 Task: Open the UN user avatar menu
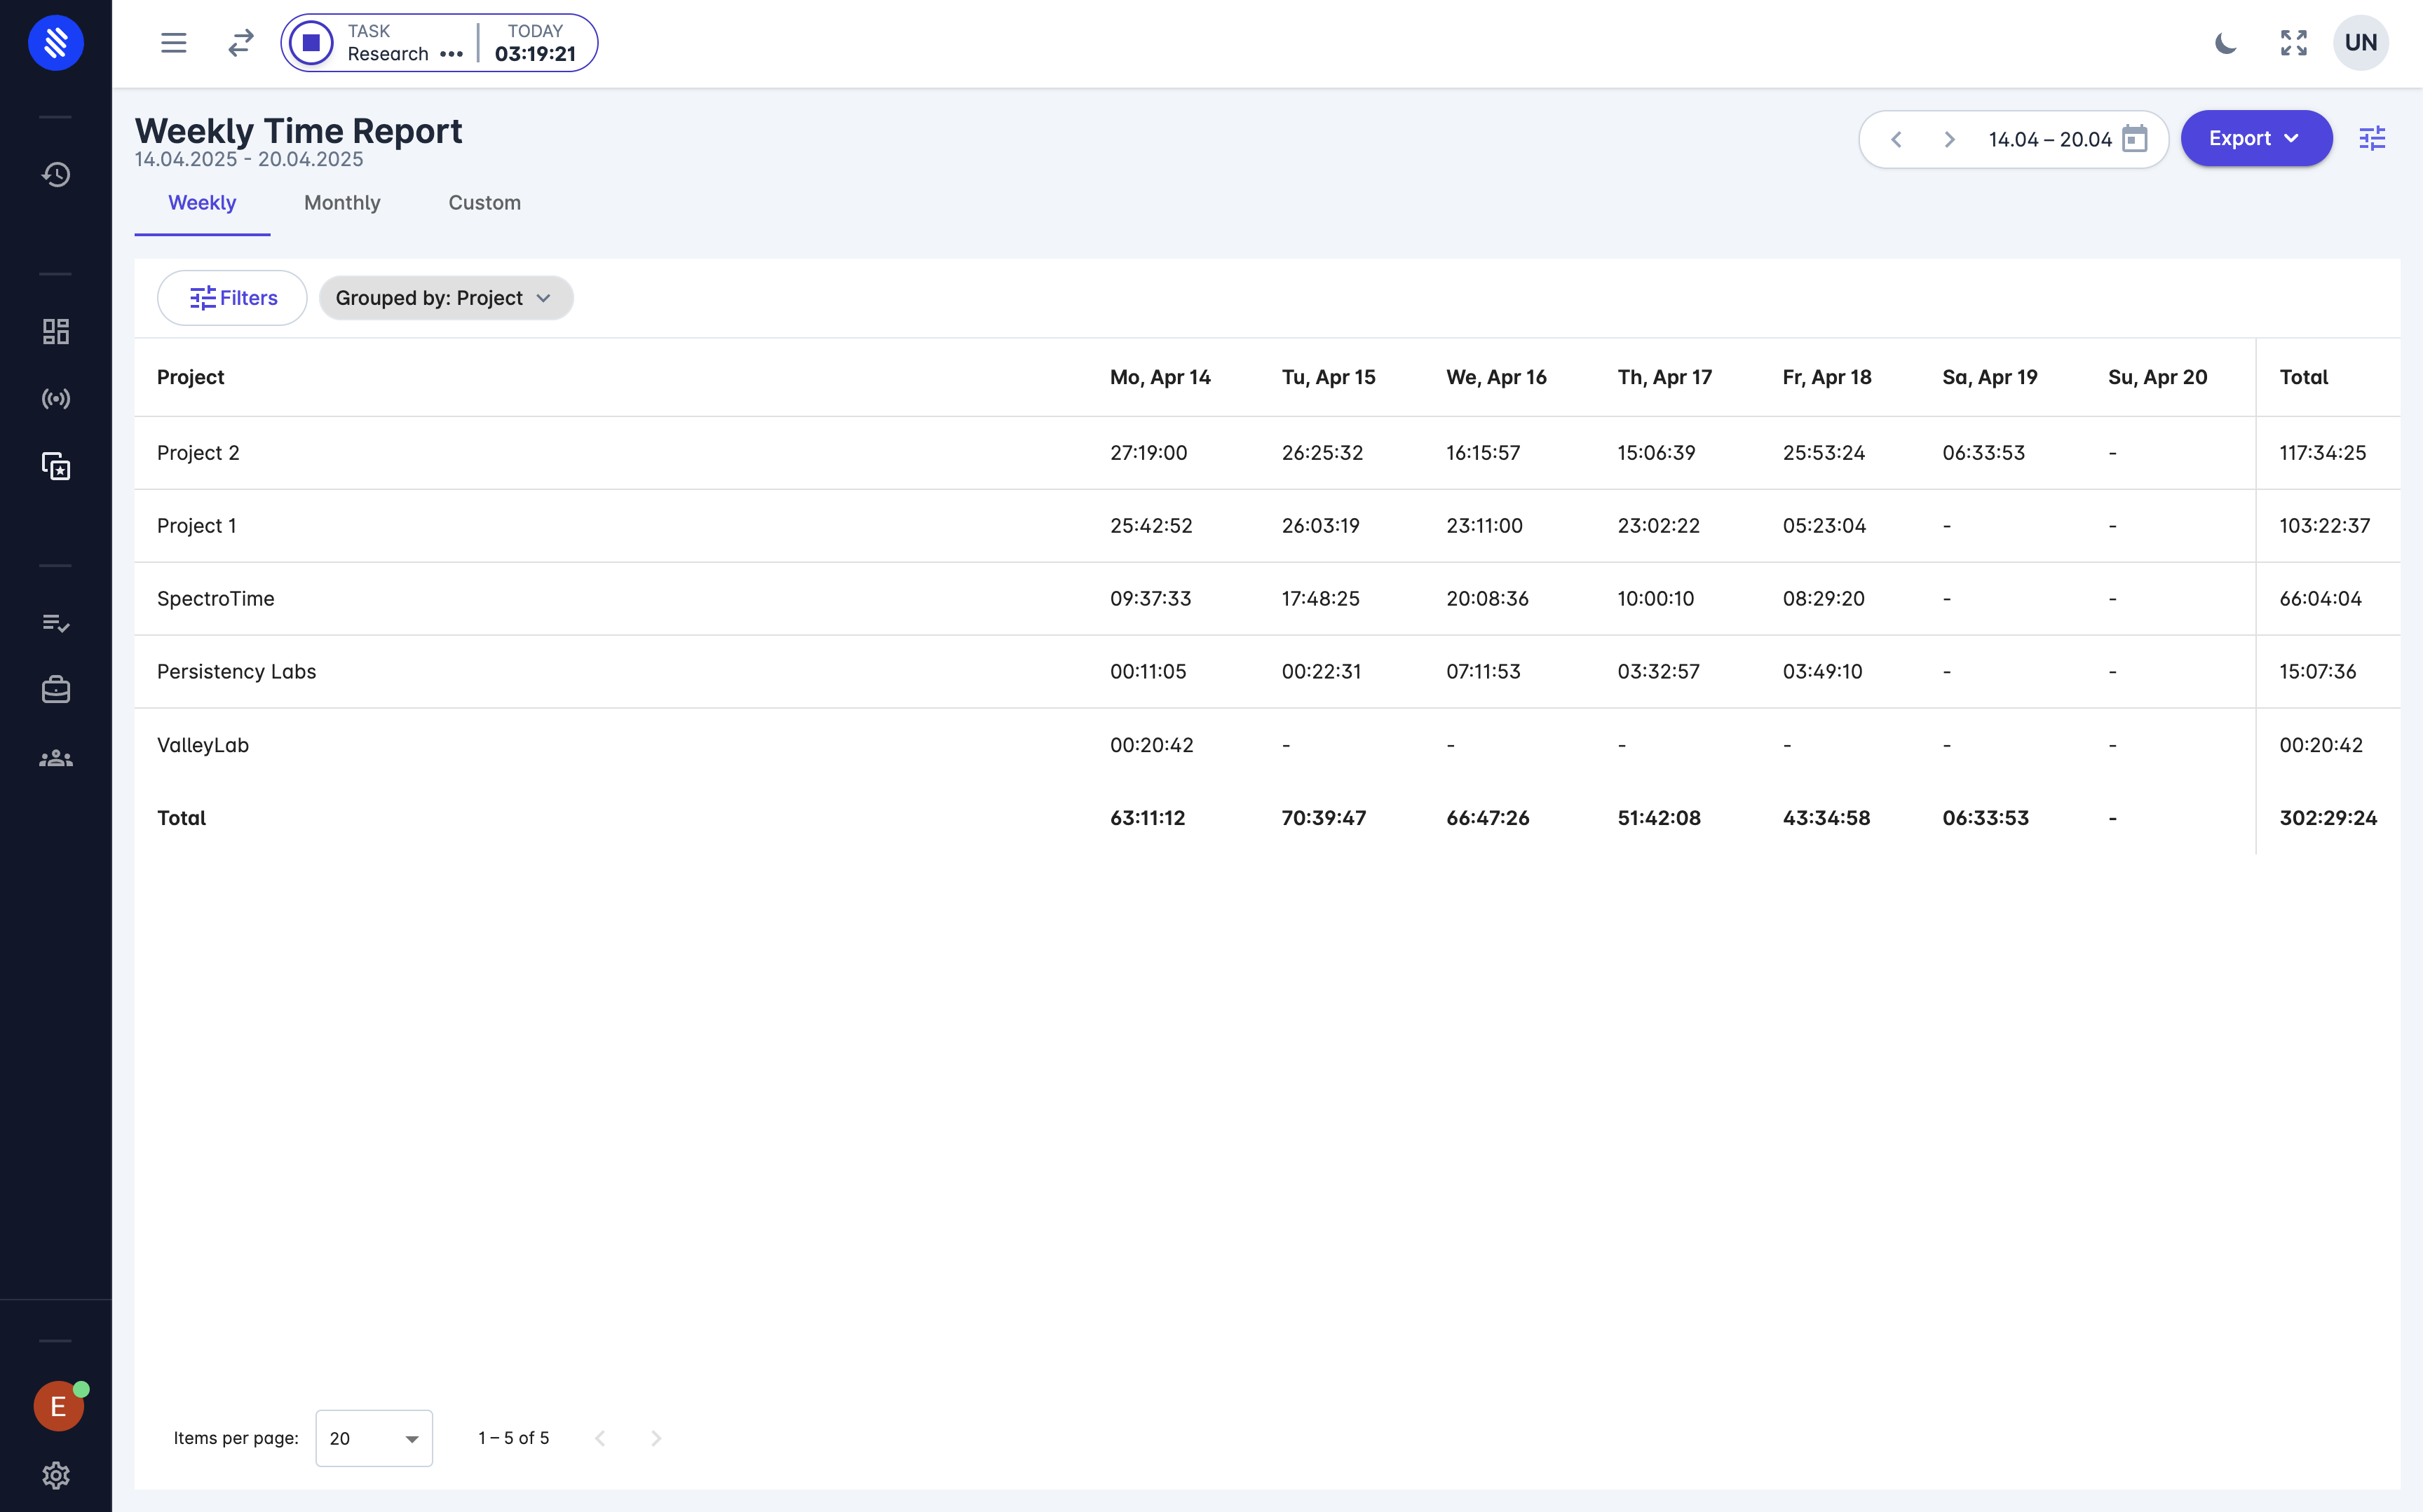(x=2360, y=43)
